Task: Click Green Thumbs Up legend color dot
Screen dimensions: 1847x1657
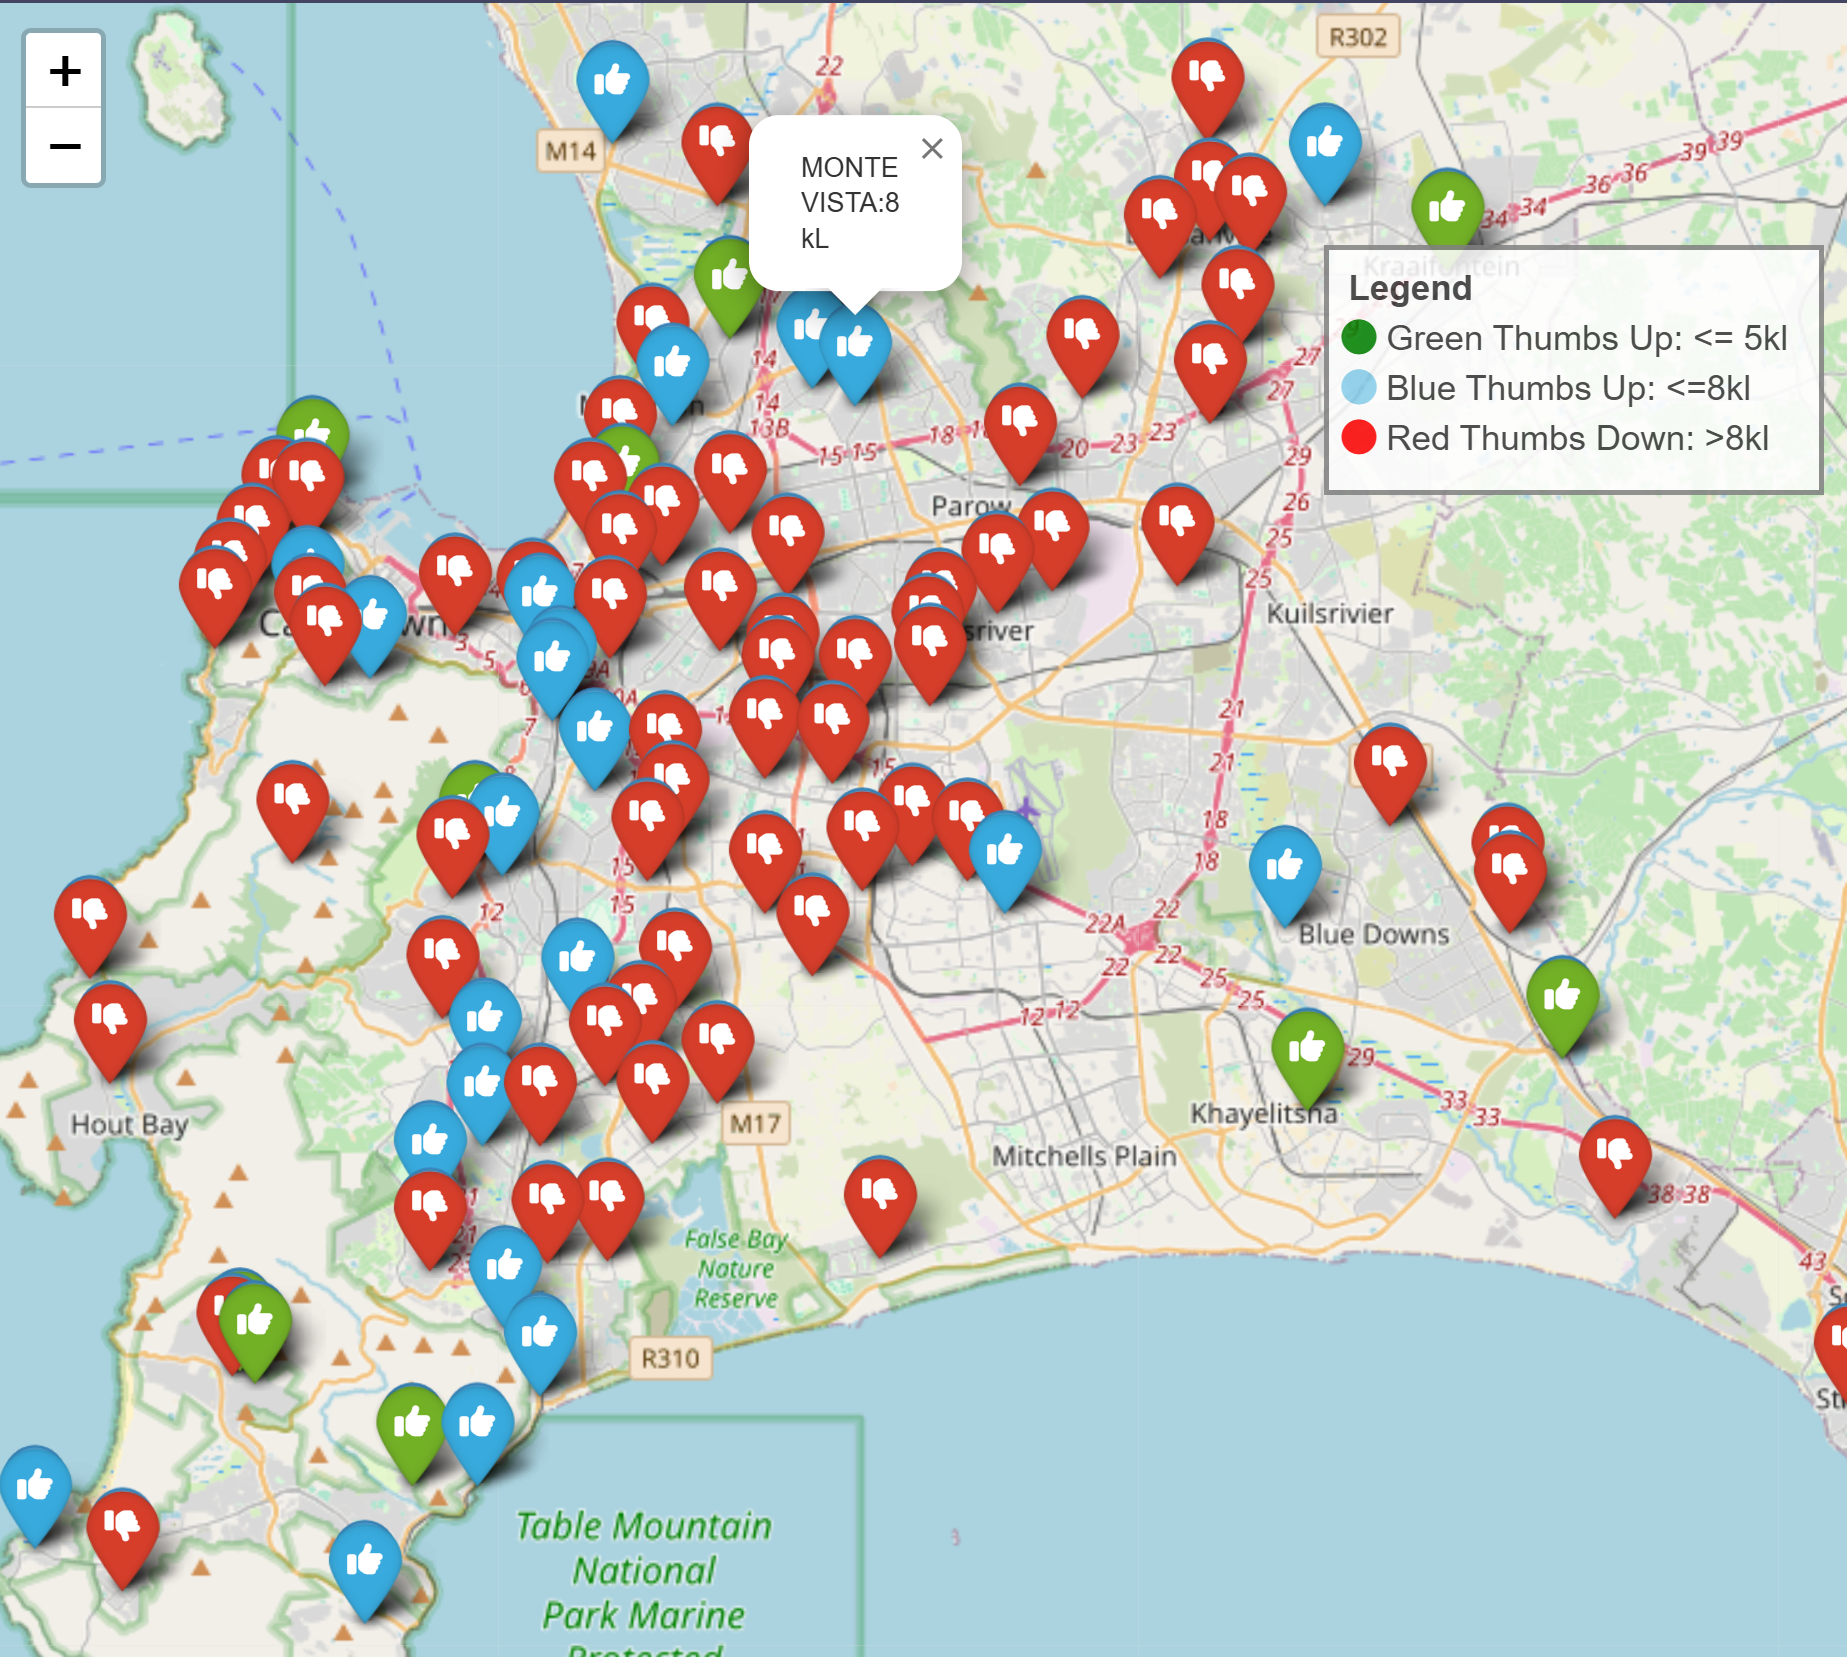Action: click(x=1359, y=337)
